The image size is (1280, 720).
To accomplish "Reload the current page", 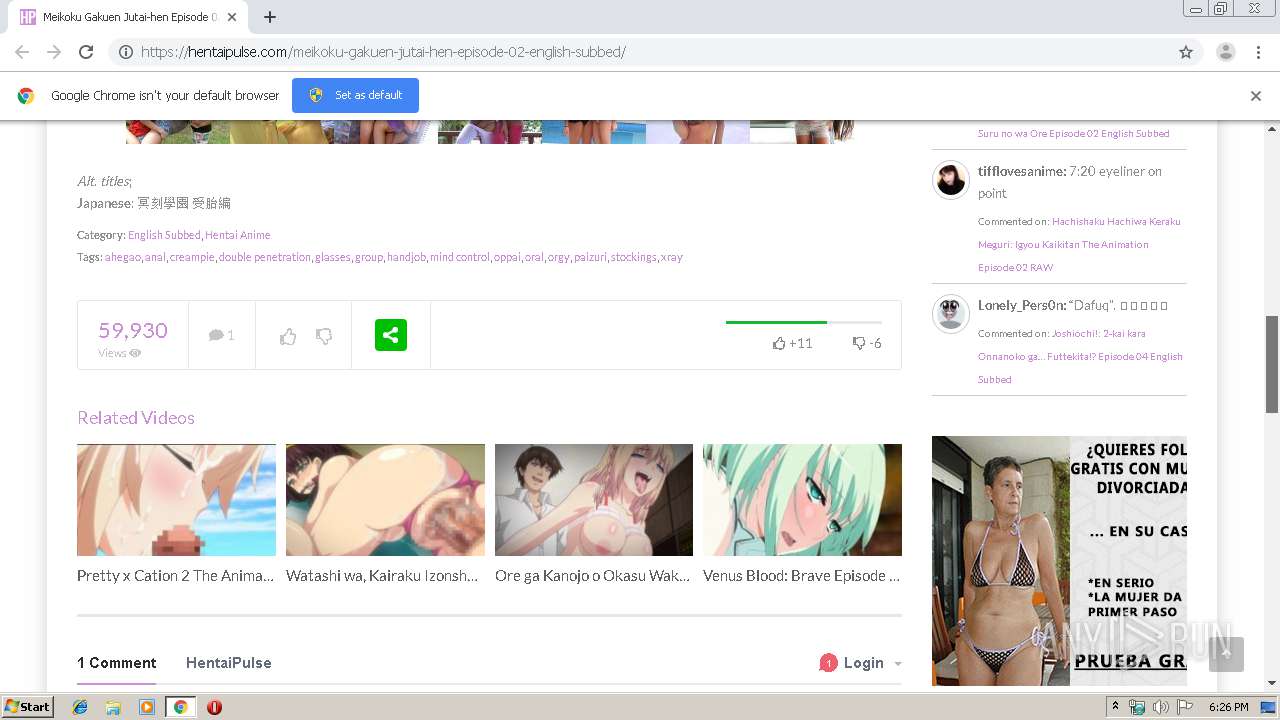I will 86,52.
